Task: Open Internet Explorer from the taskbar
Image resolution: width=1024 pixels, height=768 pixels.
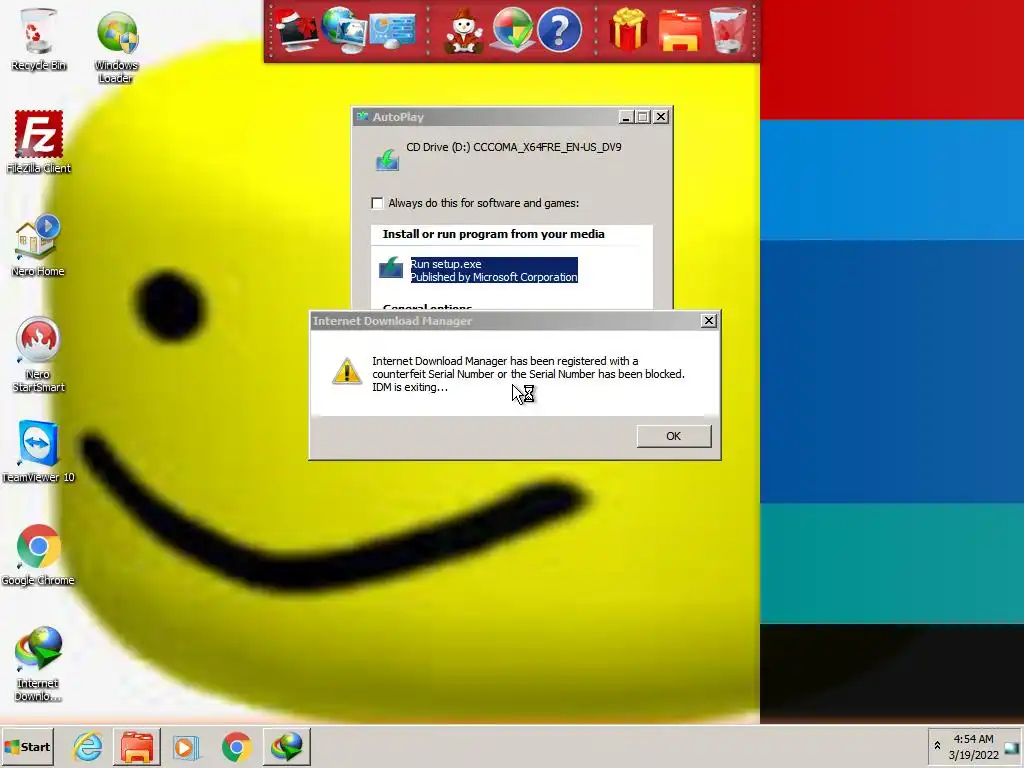Action: click(x=88, y=746)
